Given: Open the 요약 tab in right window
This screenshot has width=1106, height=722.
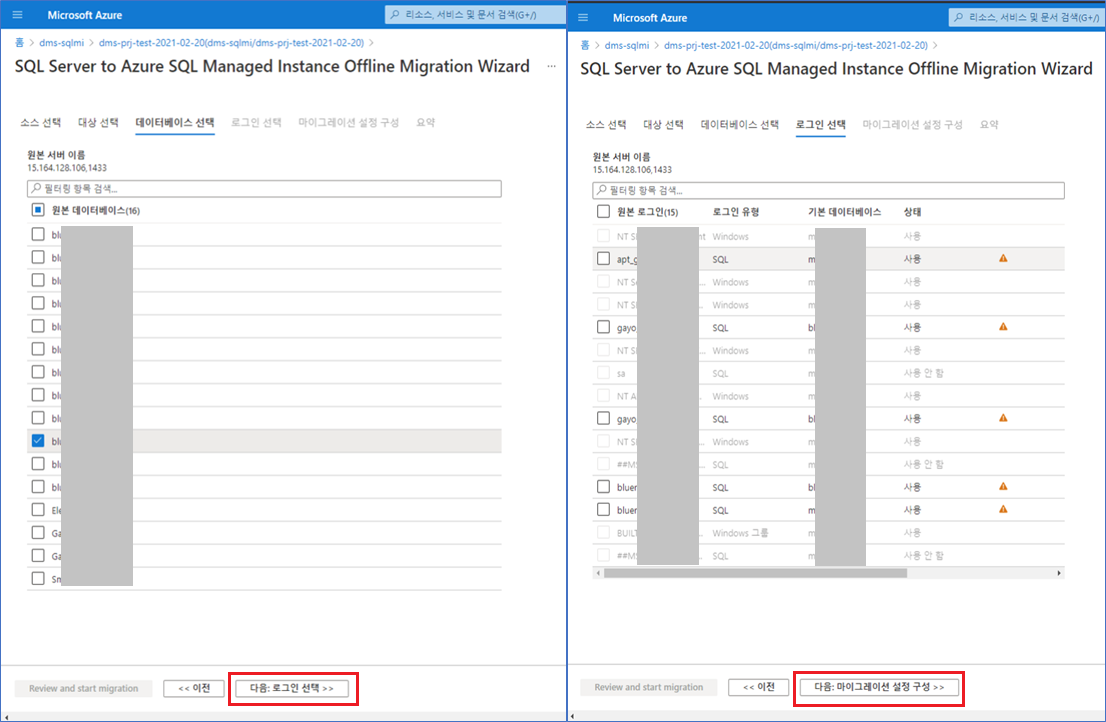Looking at the screenshot, I should click(x=989, y=125).
